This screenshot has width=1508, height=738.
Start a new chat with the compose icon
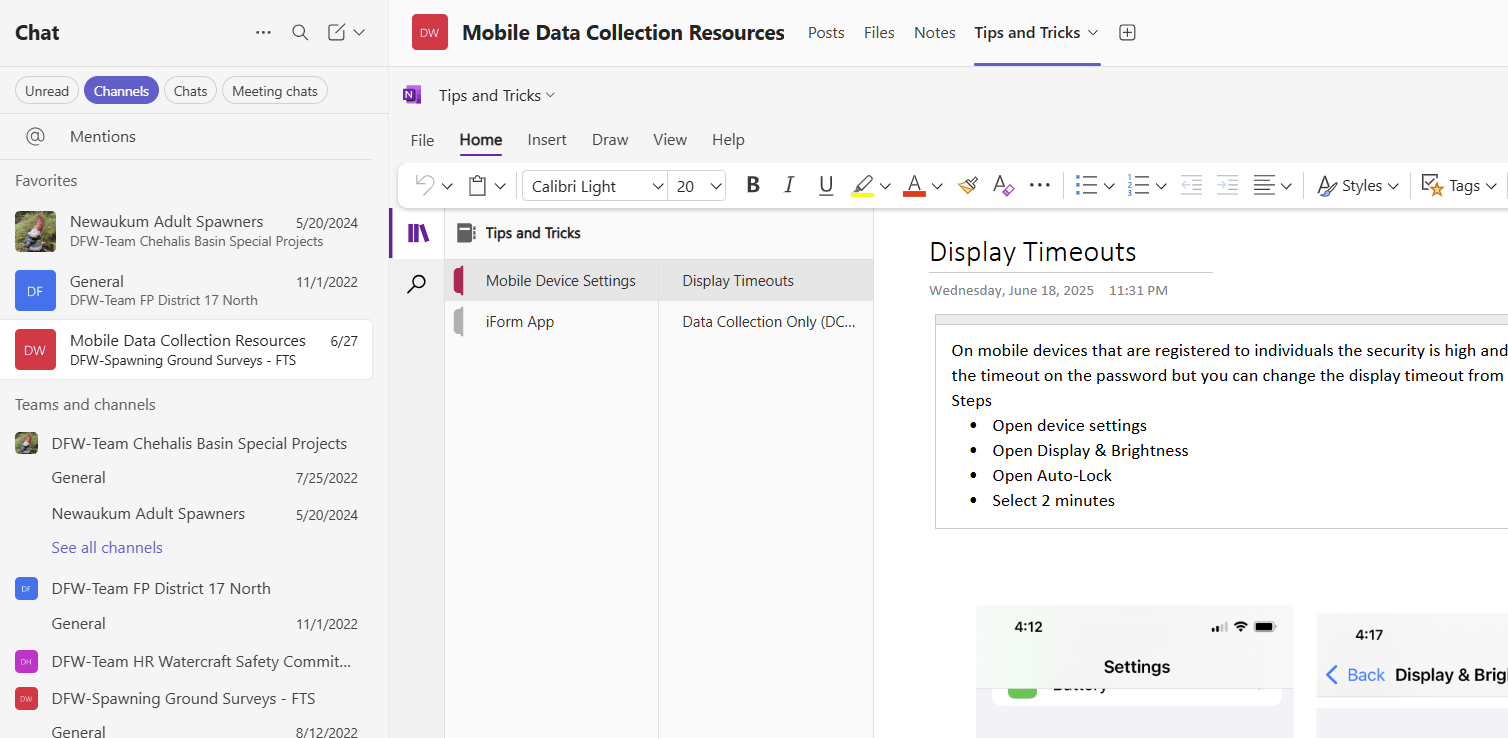click(337, 33)
